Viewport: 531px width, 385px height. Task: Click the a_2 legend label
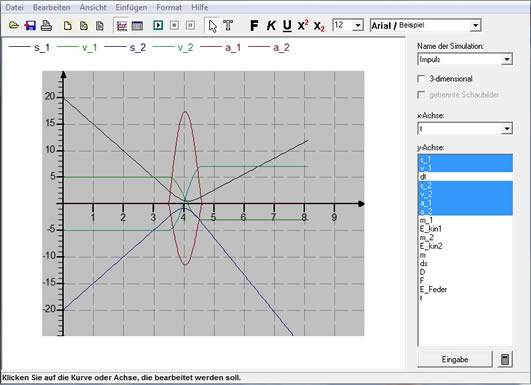click(x=281, y=47)
